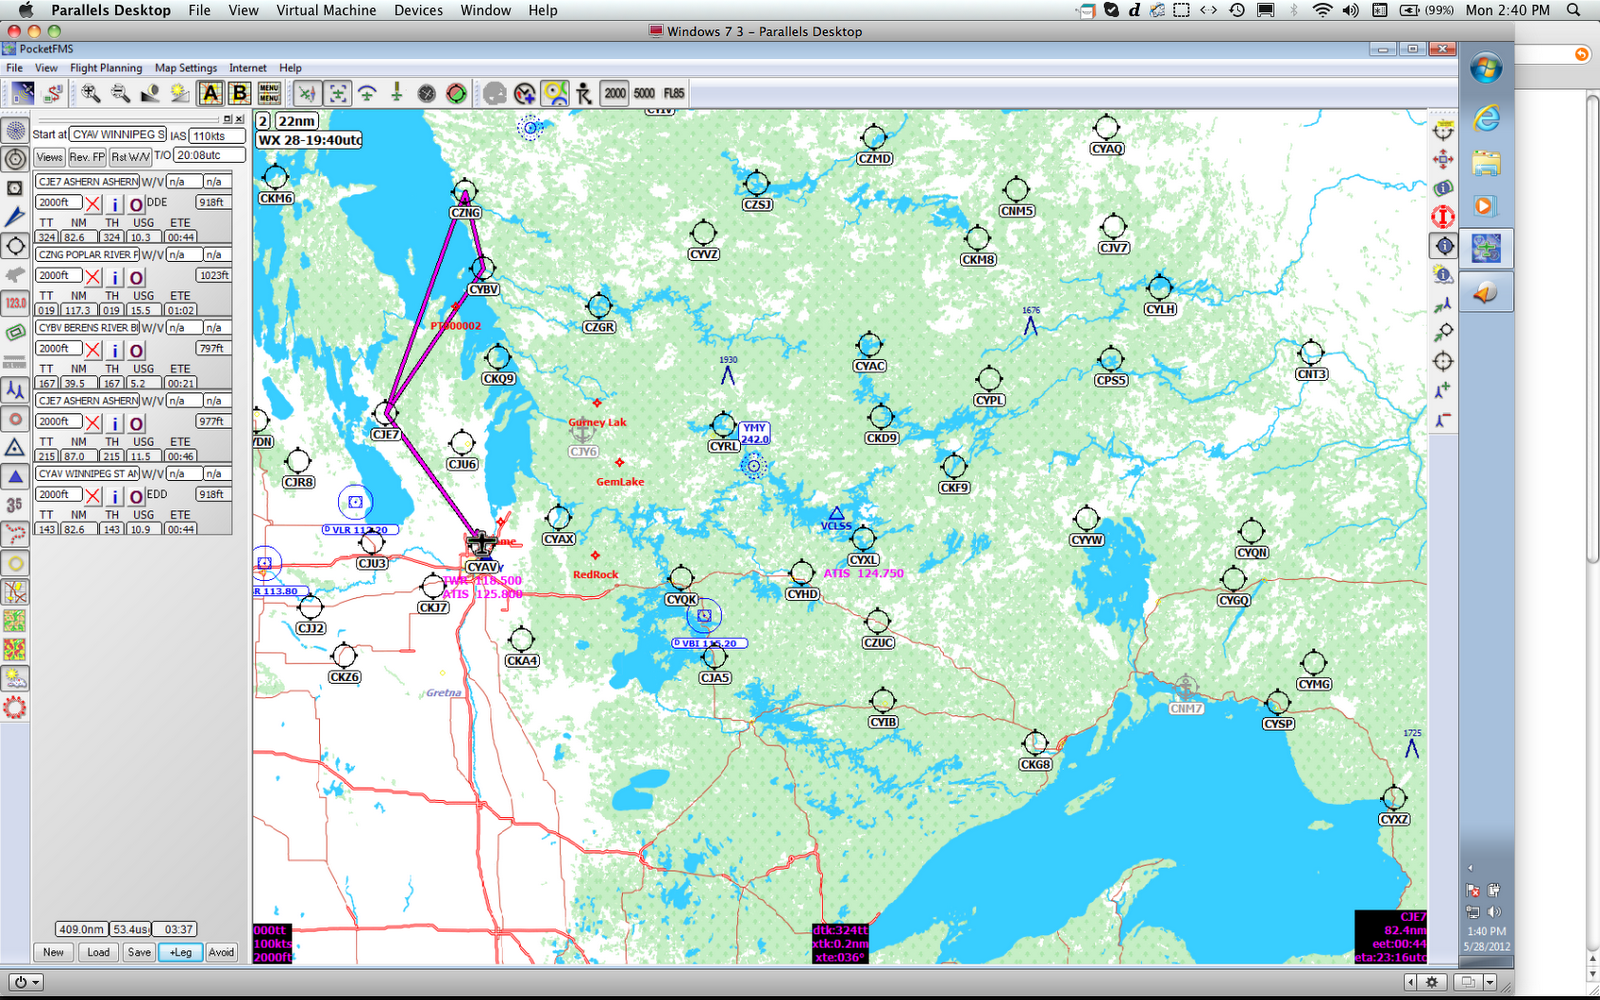The width and height of the screenshot is (1600, 1000).
Task: Click the Rev. FP button
Action: coord(87,157)
